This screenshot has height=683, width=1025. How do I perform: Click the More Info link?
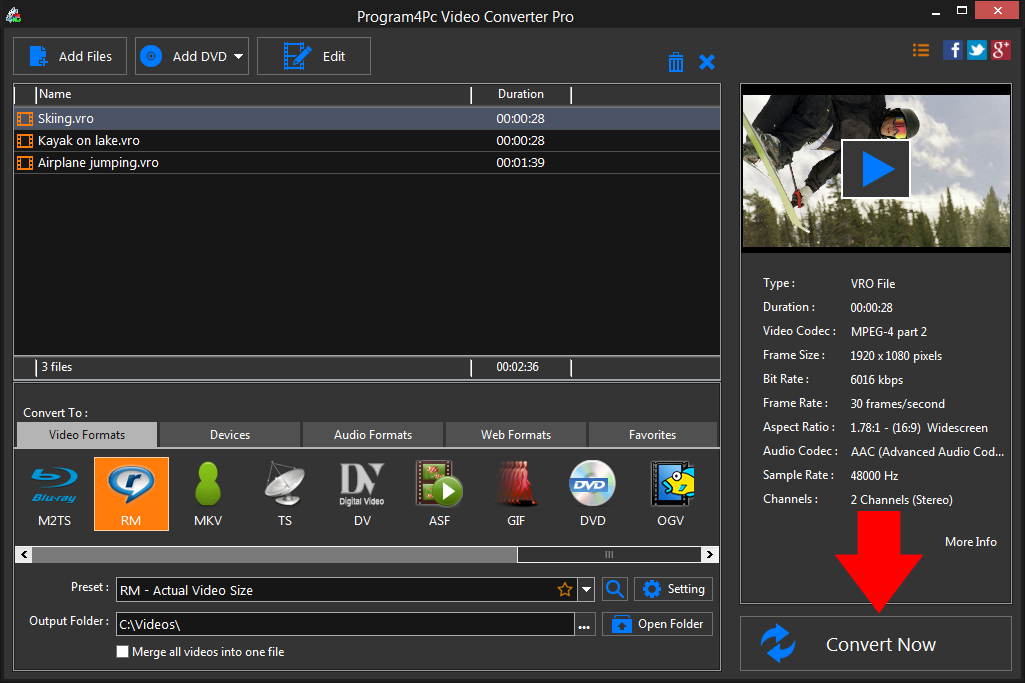970,541
